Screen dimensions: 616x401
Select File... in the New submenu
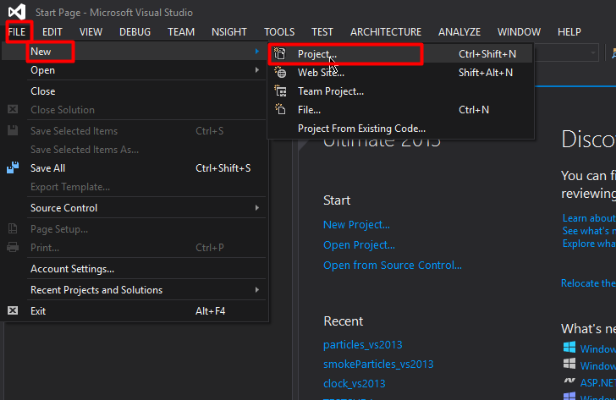tap(401, 110)
